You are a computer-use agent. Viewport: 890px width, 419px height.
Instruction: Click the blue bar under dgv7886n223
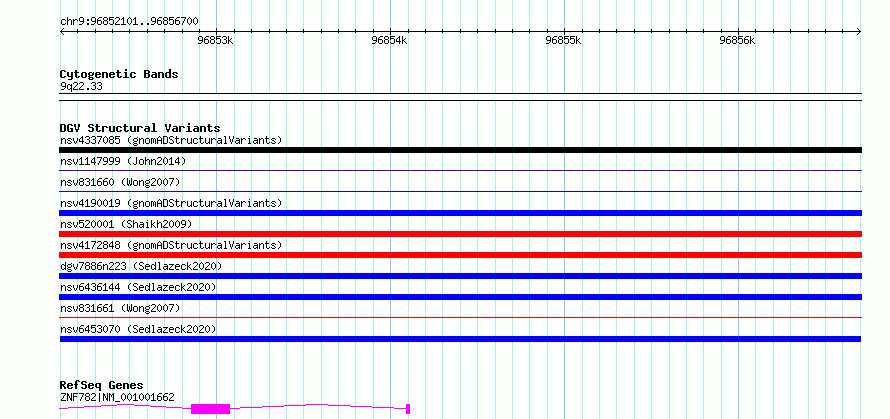click(x=460, y=276)
